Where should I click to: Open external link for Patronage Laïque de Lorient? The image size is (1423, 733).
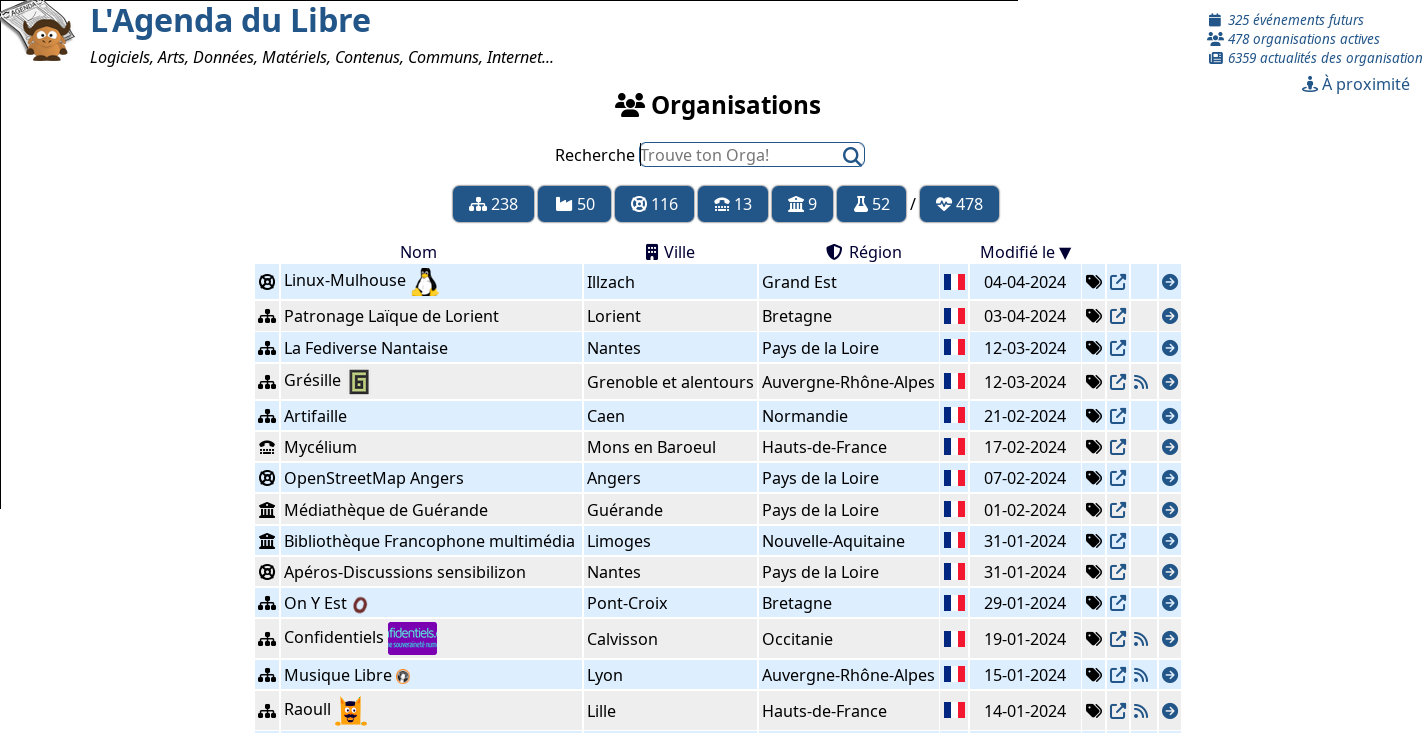(x=1118, y=316)
